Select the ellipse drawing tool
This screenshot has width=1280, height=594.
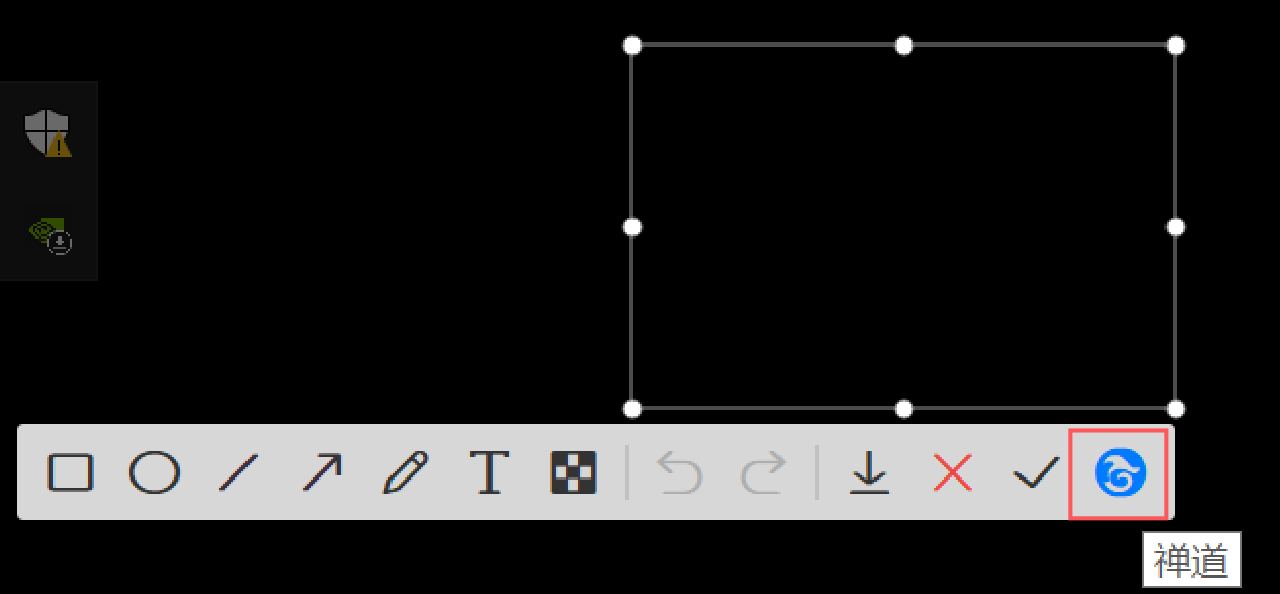pos(154,472)
